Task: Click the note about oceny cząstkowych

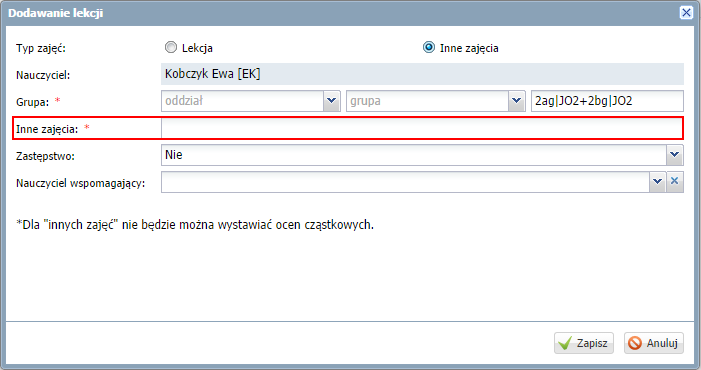Action: tap(195, 225)
